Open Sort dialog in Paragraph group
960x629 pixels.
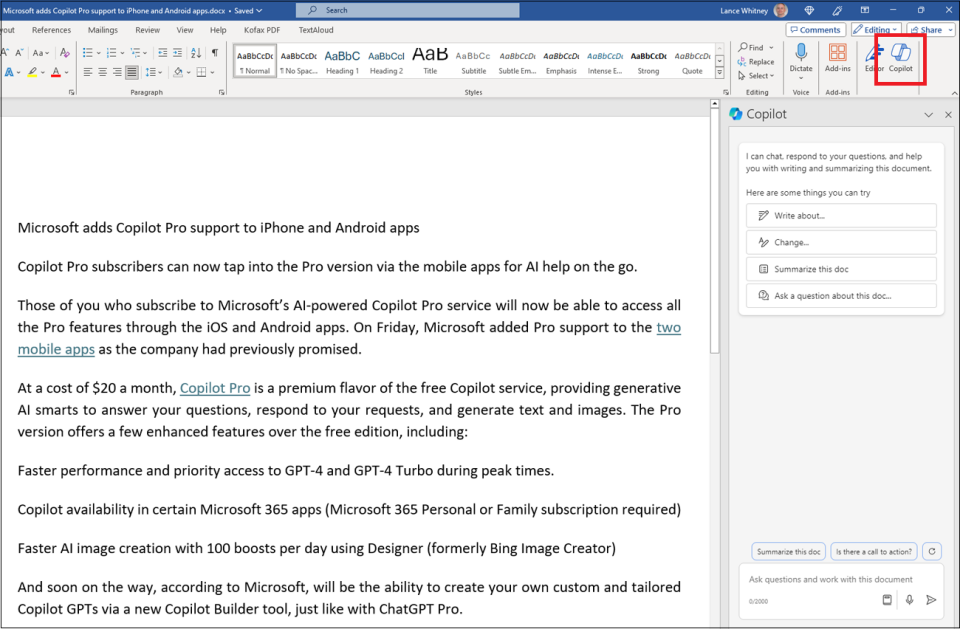click(x=195, y=52)
